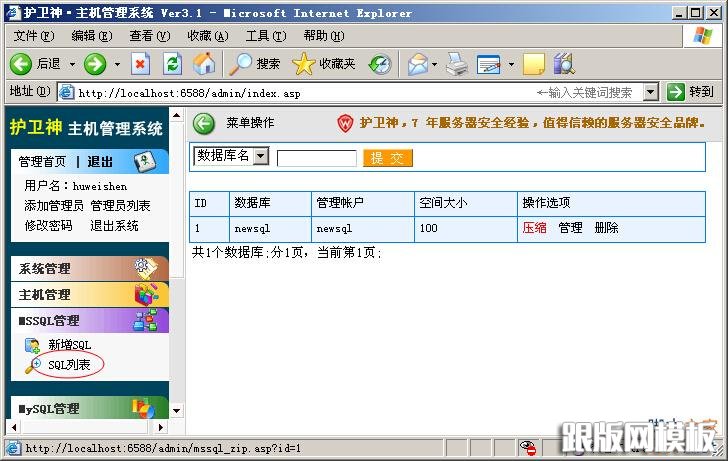Click the sidebar scroll down arrow
This screenshot has width=728, height=461.
tap(177, 410)
